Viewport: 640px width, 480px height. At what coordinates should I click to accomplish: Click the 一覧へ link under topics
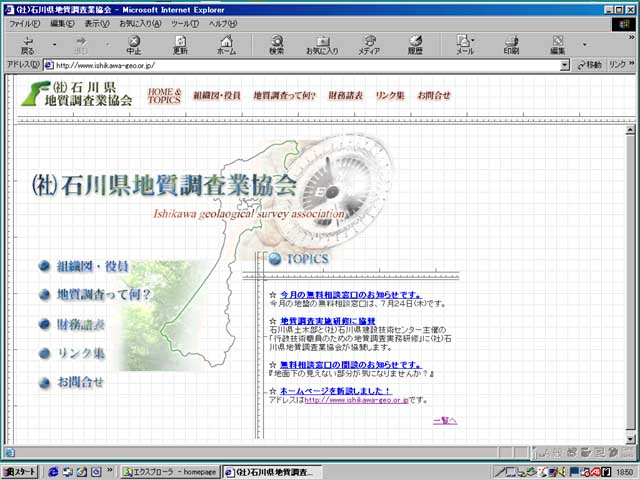(x=445, y=420)
